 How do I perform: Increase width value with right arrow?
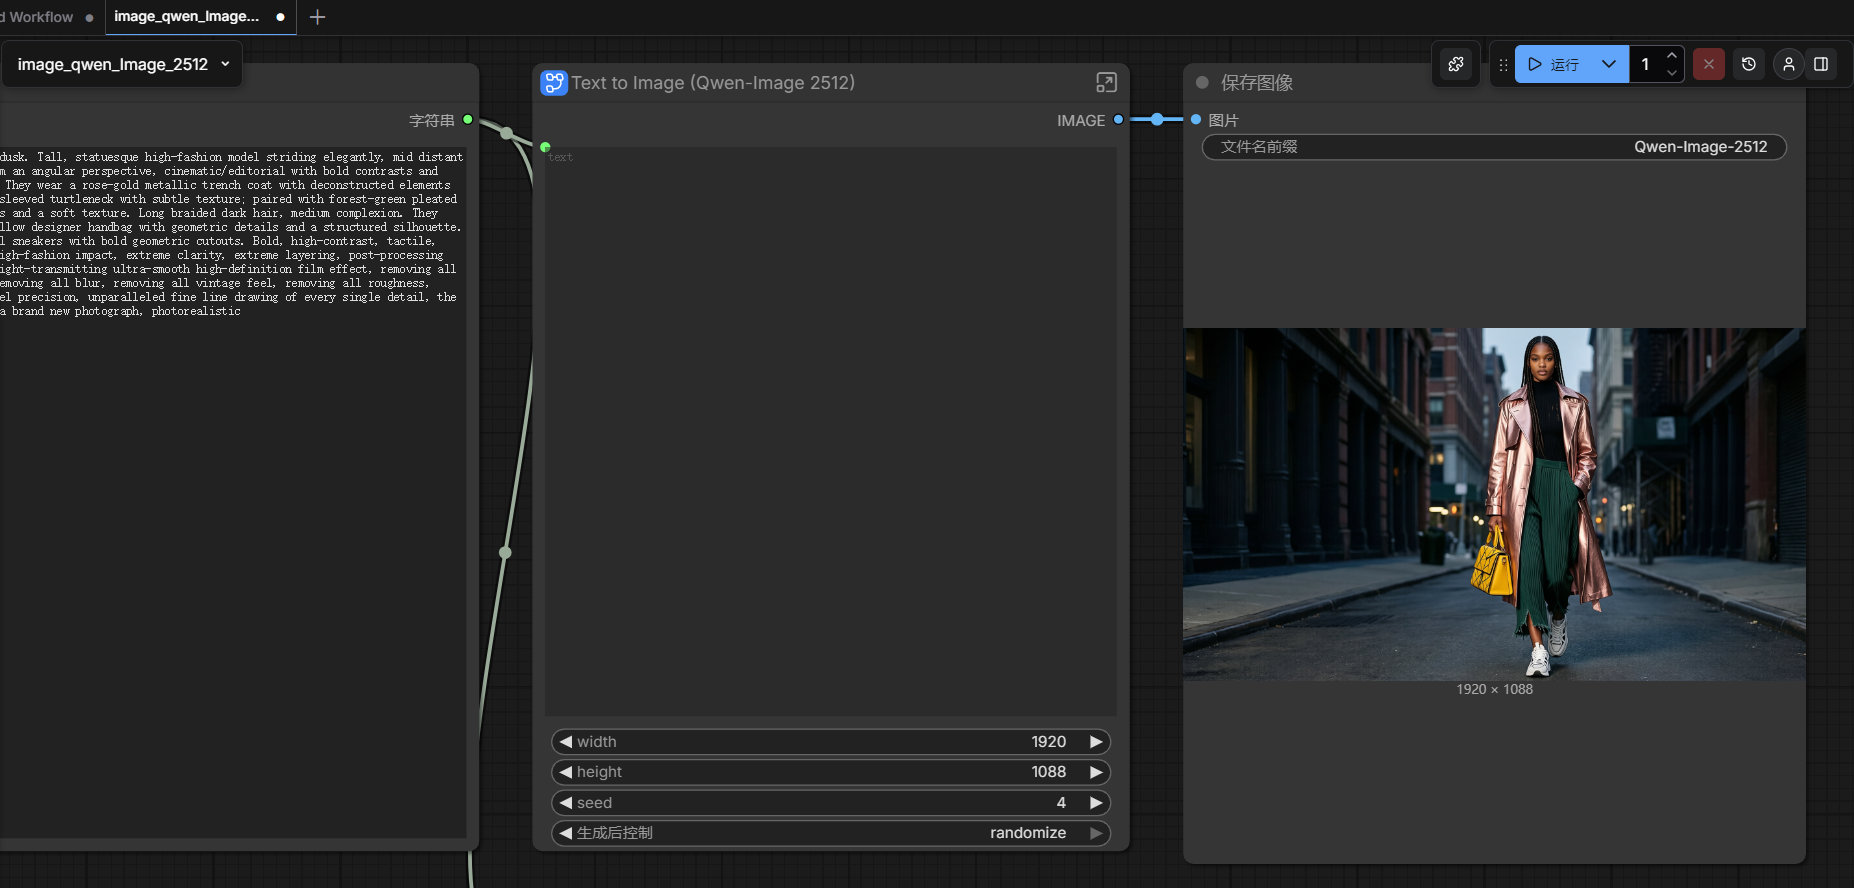(x=1096, y=742)
